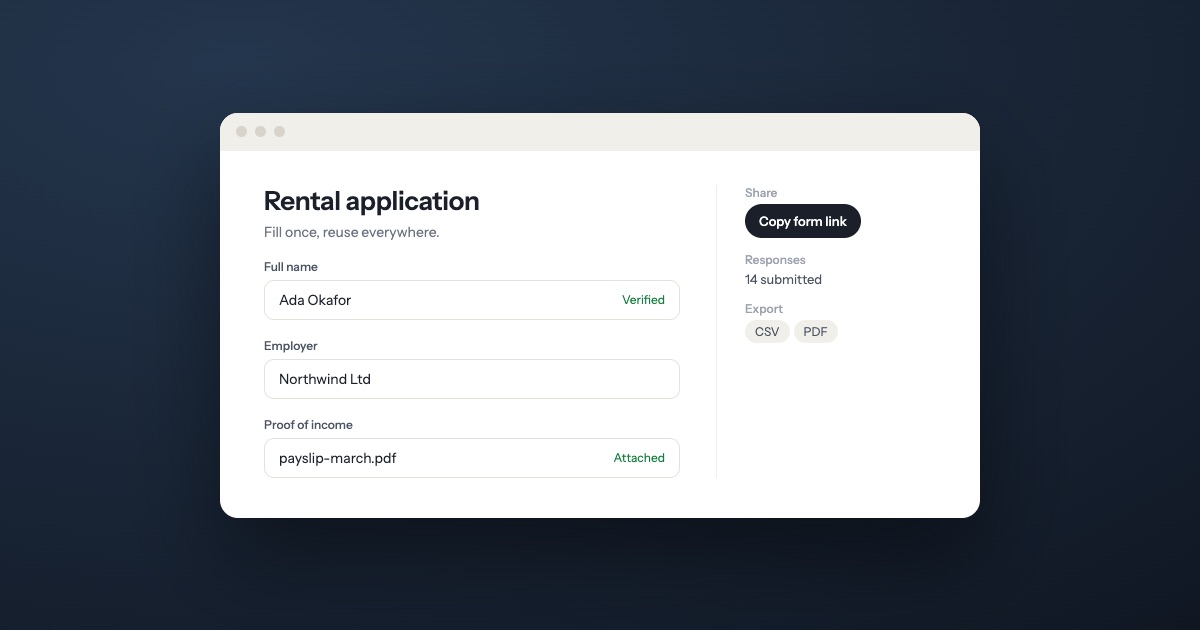Click the Share section label
The image size is (1200, 630).
pyautogui.click(x=761, y=193)
